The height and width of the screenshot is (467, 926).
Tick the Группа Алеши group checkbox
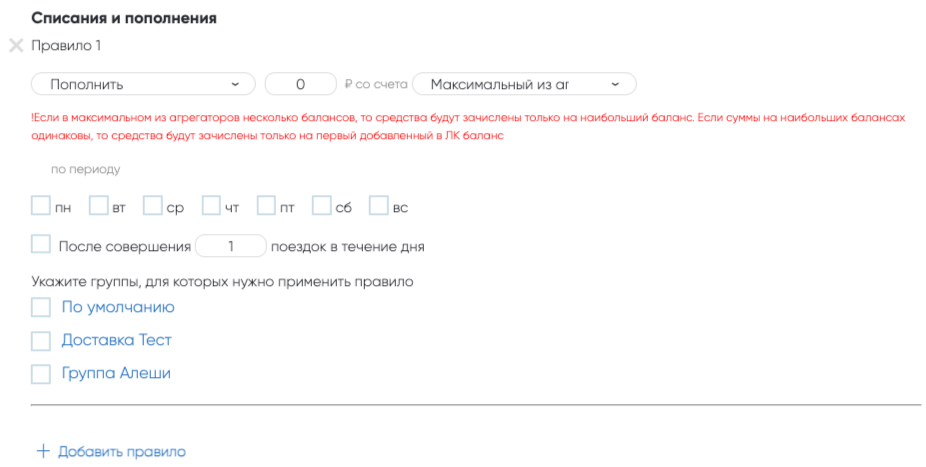[41, 374]
